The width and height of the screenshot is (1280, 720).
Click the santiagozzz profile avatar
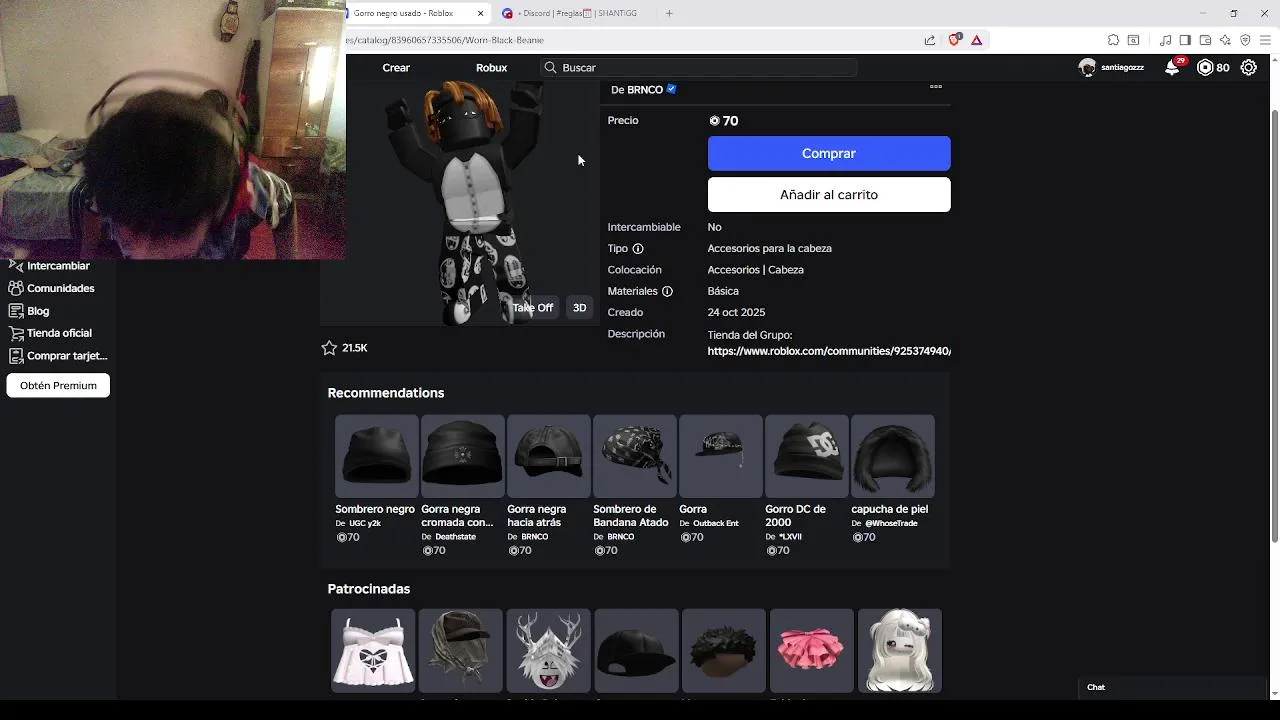pyautogui.click(x=1087, y=68)
